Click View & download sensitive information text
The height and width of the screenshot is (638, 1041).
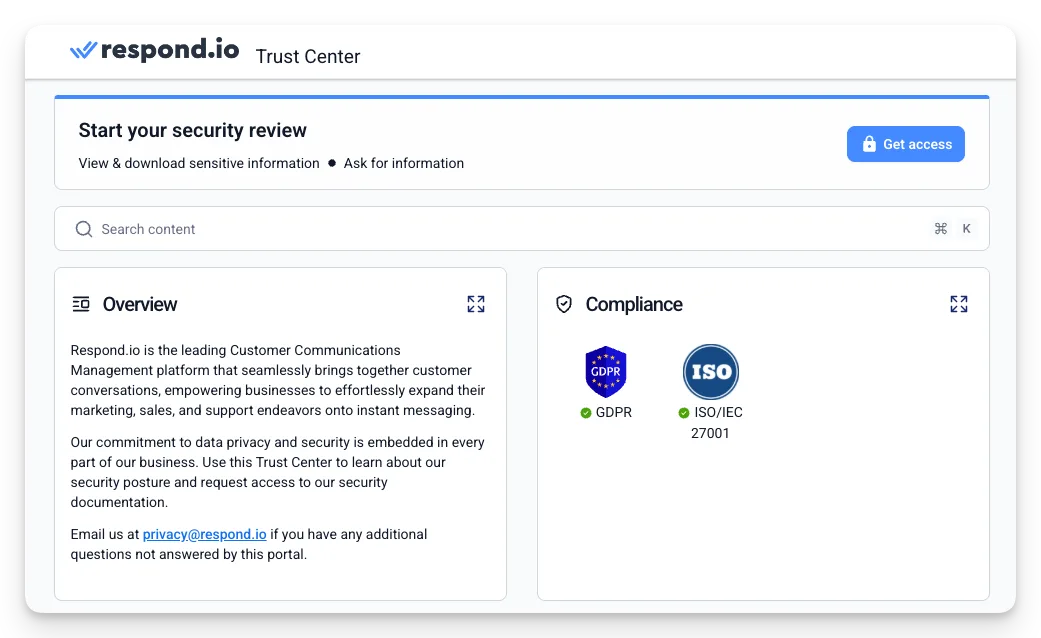pyautogui.click(x=199, y=163)
